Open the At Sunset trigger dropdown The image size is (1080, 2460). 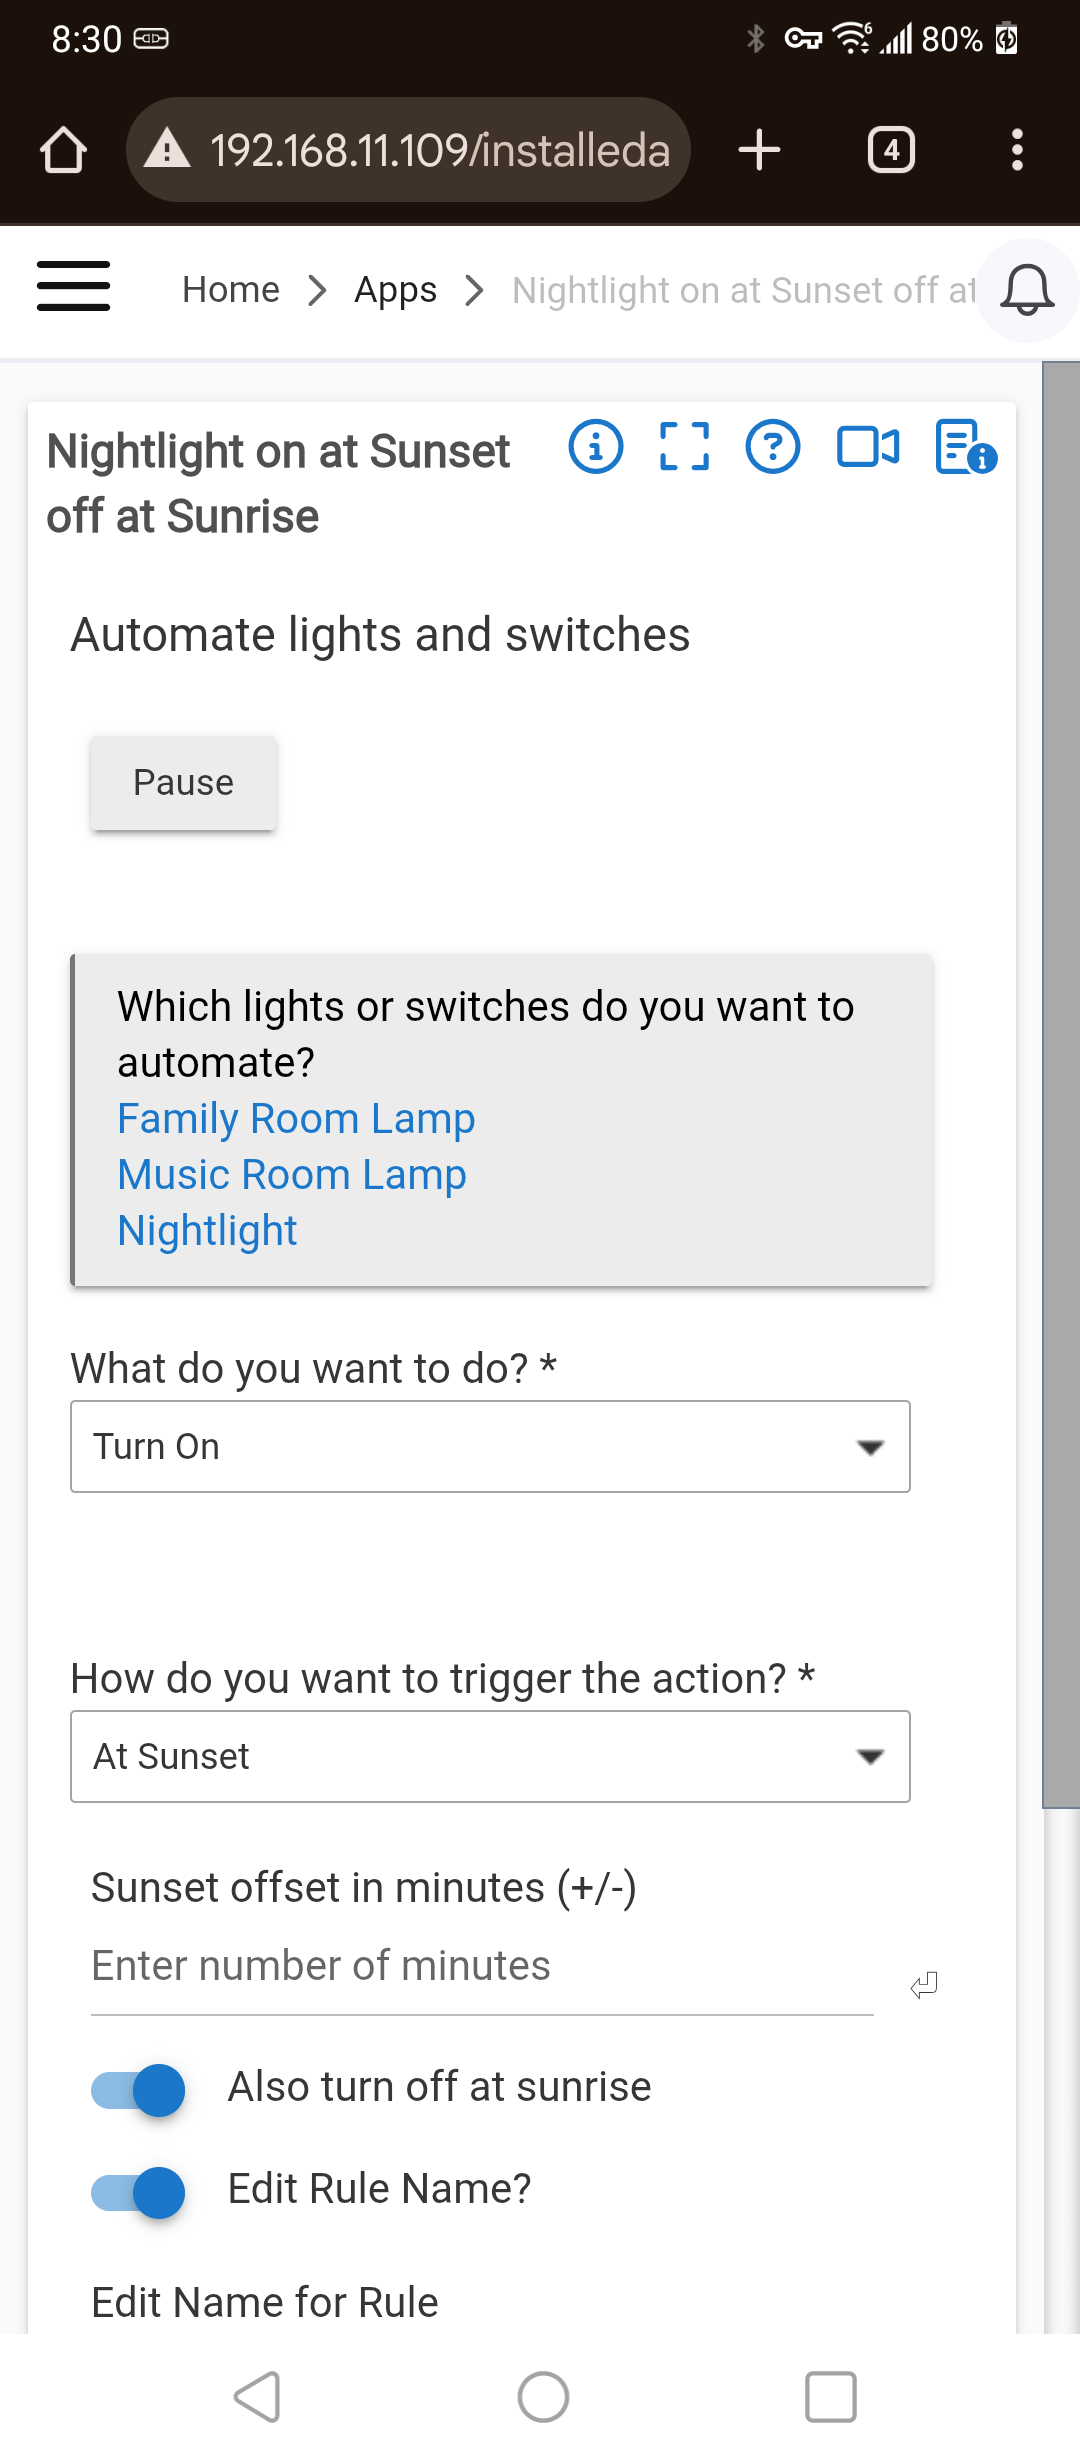coord(490,1757)
